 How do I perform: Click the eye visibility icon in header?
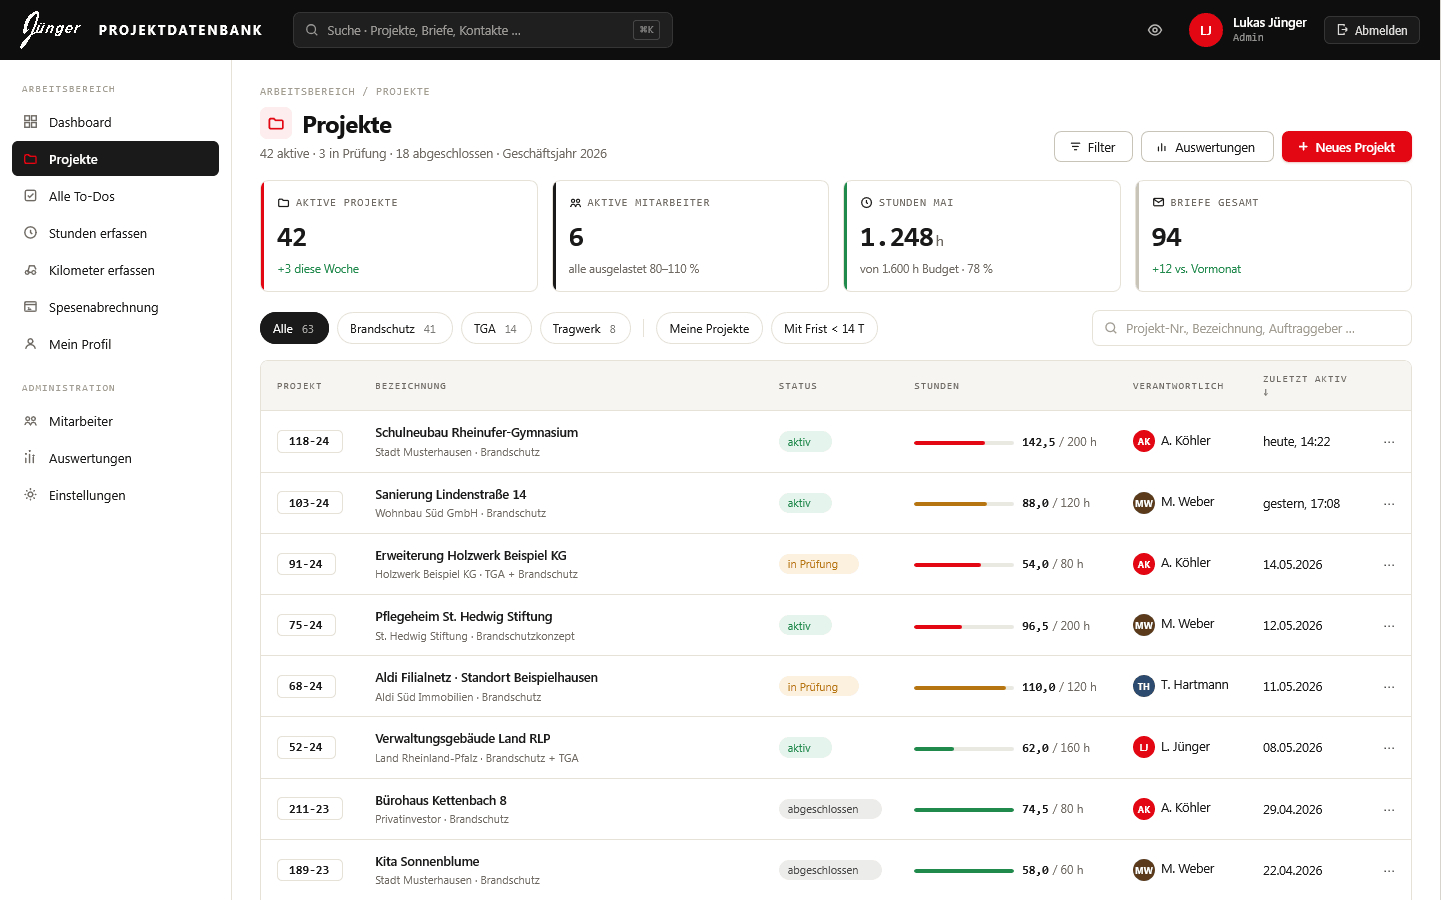coord(1155,30)
